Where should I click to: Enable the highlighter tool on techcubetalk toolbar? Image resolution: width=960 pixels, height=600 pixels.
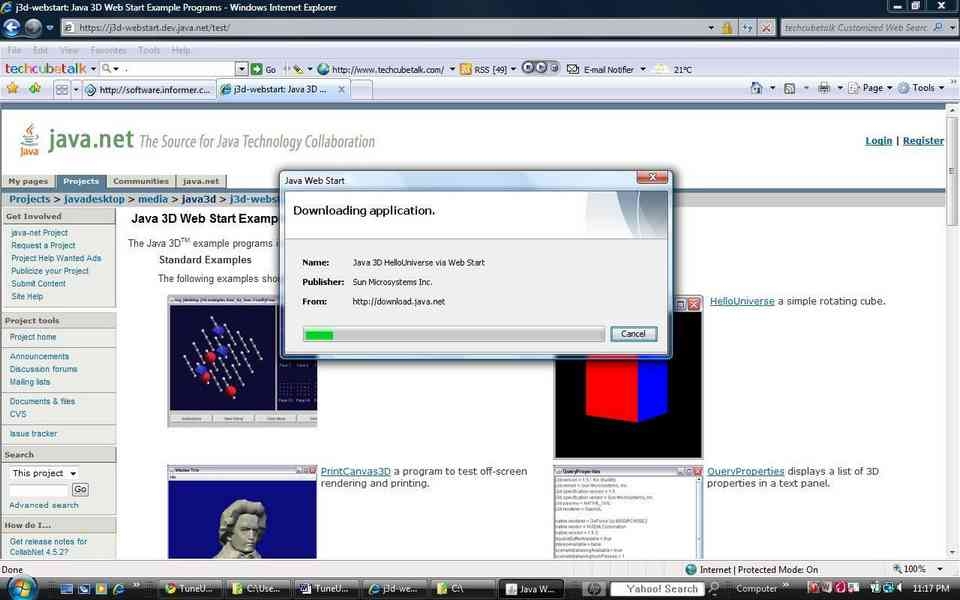tap(298, 70)
